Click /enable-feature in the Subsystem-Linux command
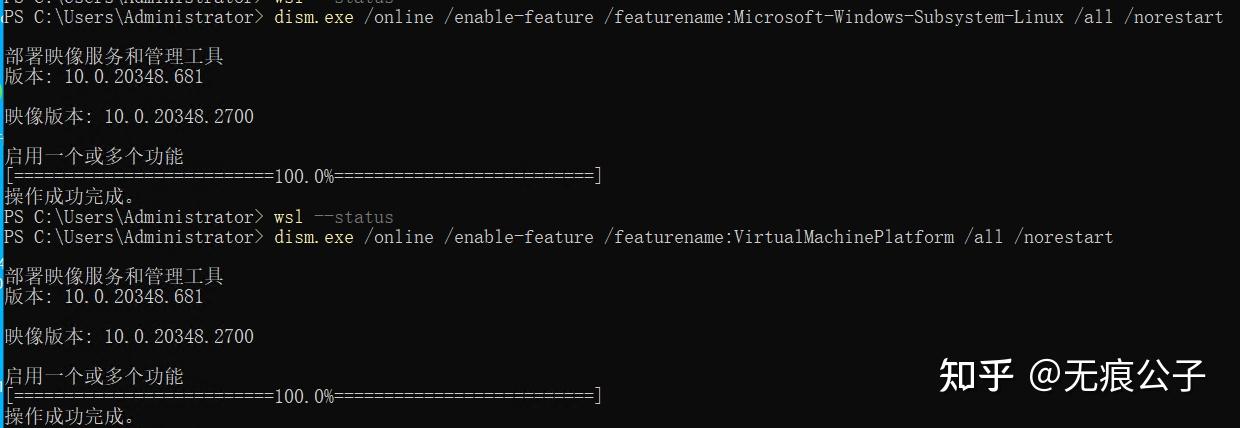This screenshot has height=428, width=1240. (x=518, y=17)
